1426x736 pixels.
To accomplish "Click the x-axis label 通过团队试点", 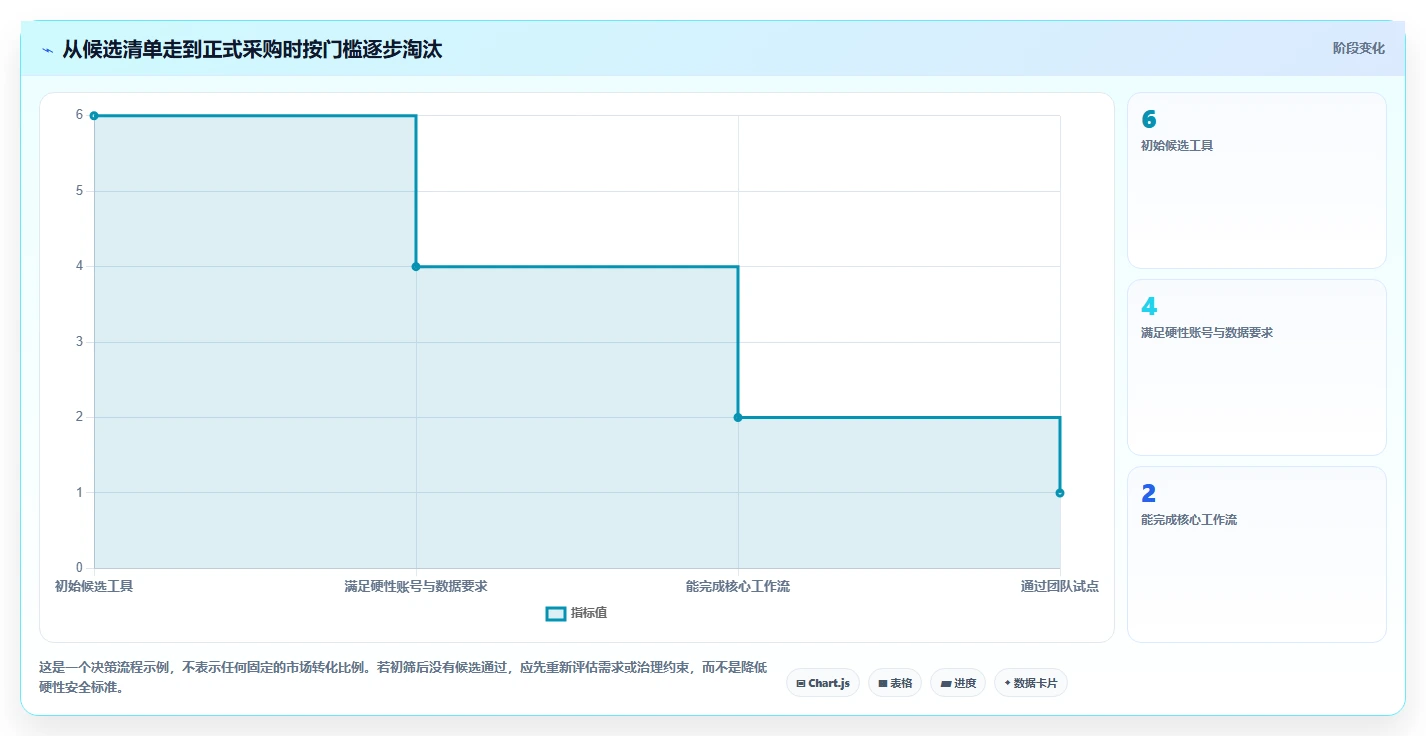I will click(x=1060, y=586).
